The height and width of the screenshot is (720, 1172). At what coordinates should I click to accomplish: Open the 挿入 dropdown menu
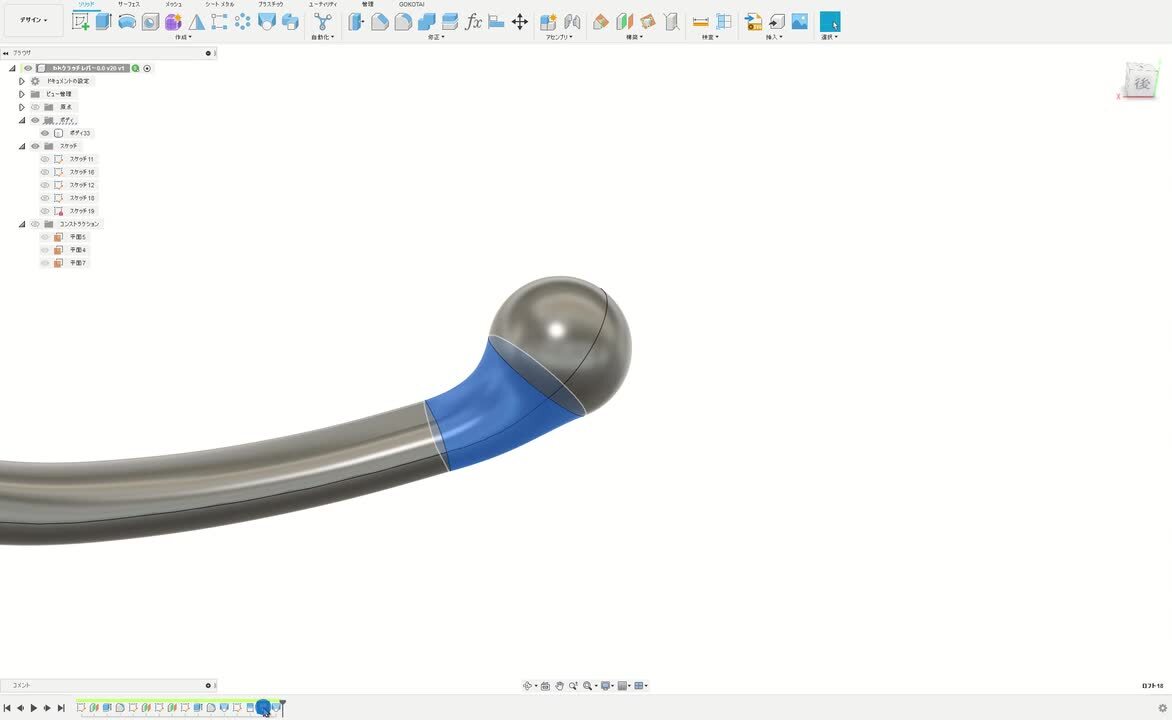pos(774,37)
